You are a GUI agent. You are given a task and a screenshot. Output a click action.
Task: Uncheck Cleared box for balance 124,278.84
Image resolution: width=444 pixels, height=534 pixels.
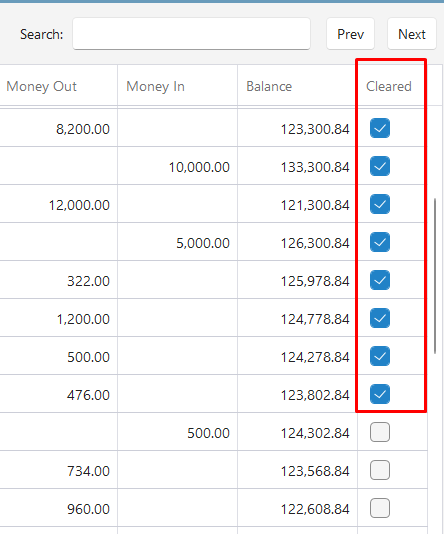(380, 356)
